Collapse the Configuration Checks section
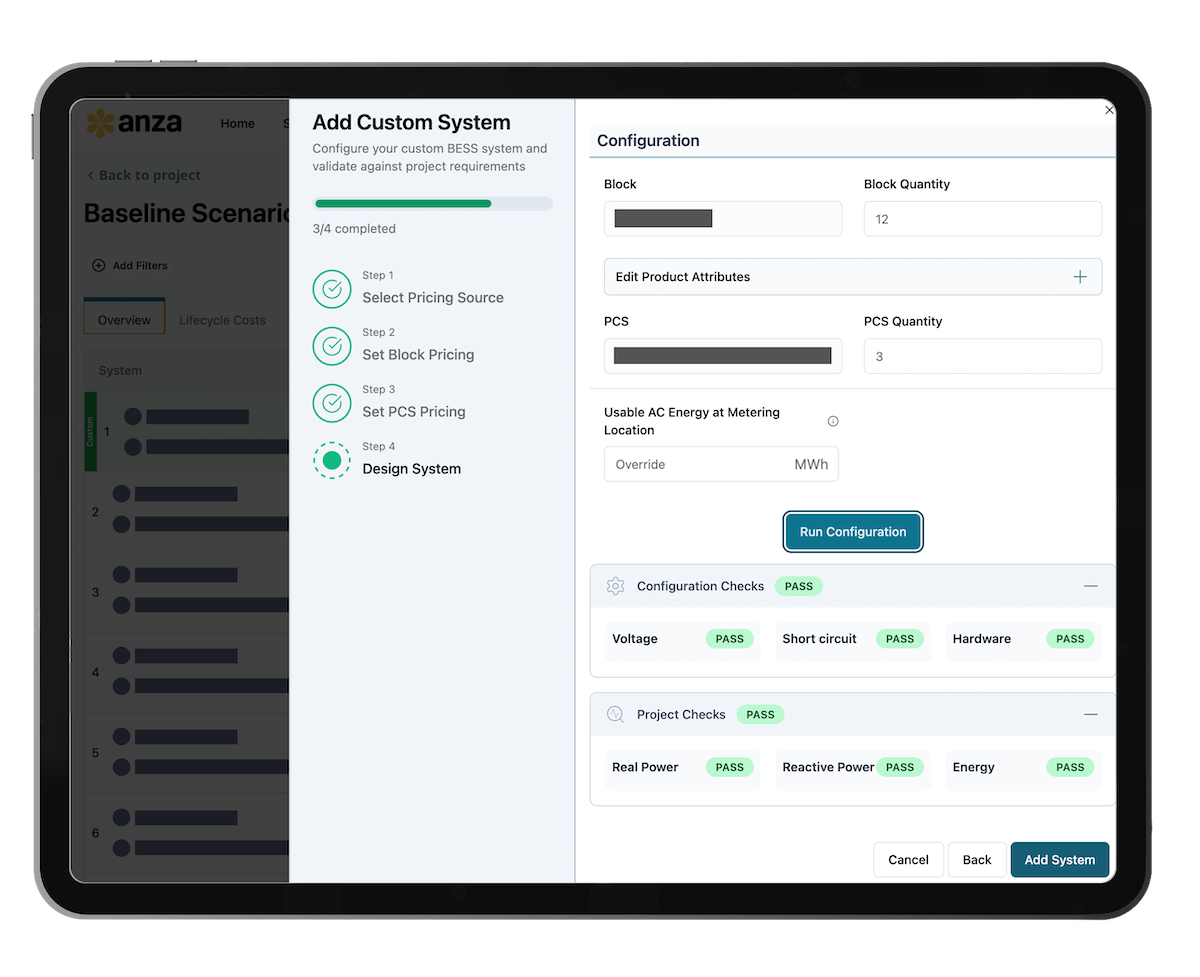The image size is (1200, 977). pyautogui.click(x=1090, y=586)
